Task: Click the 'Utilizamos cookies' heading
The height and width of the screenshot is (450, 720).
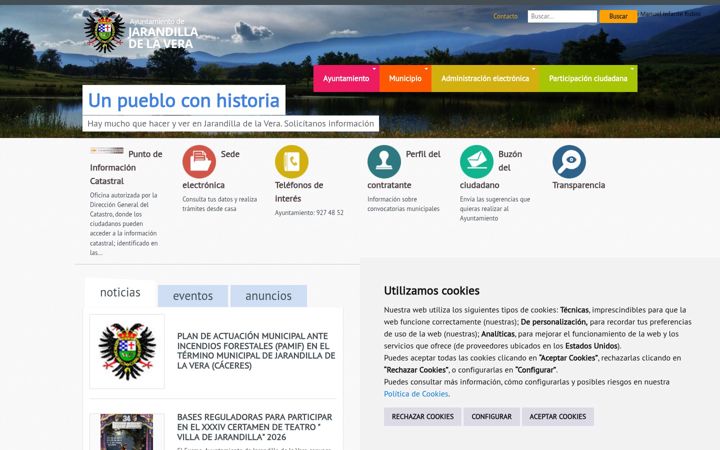Action: coord(432,291)
